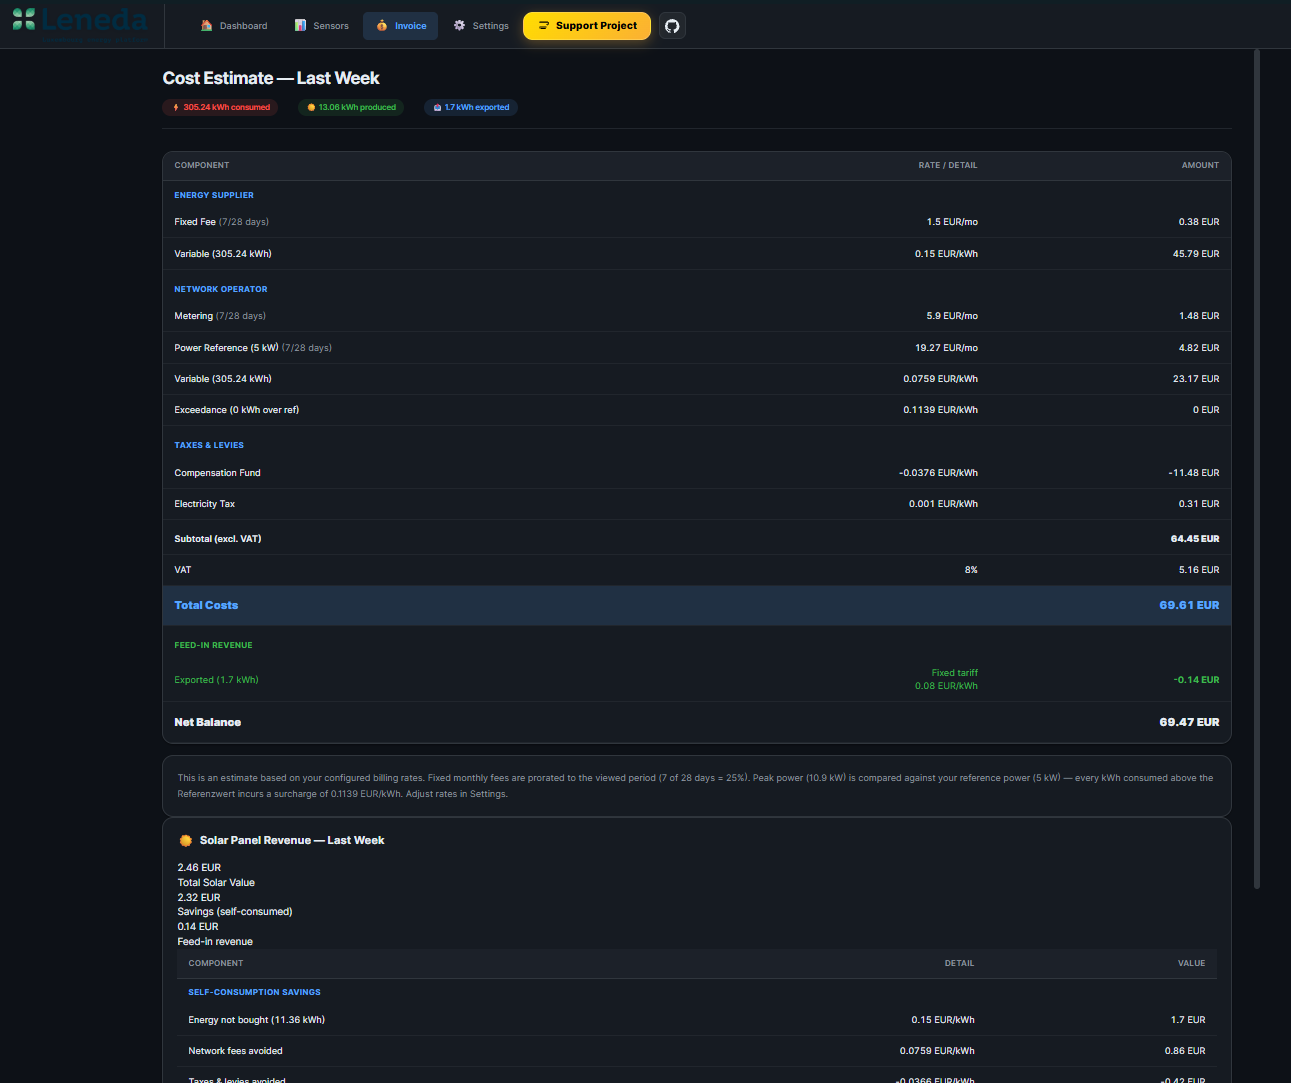Click the lightning icon in consumed badge
Viewport: 1291px width, 1083px height.
tap(176, 107)
